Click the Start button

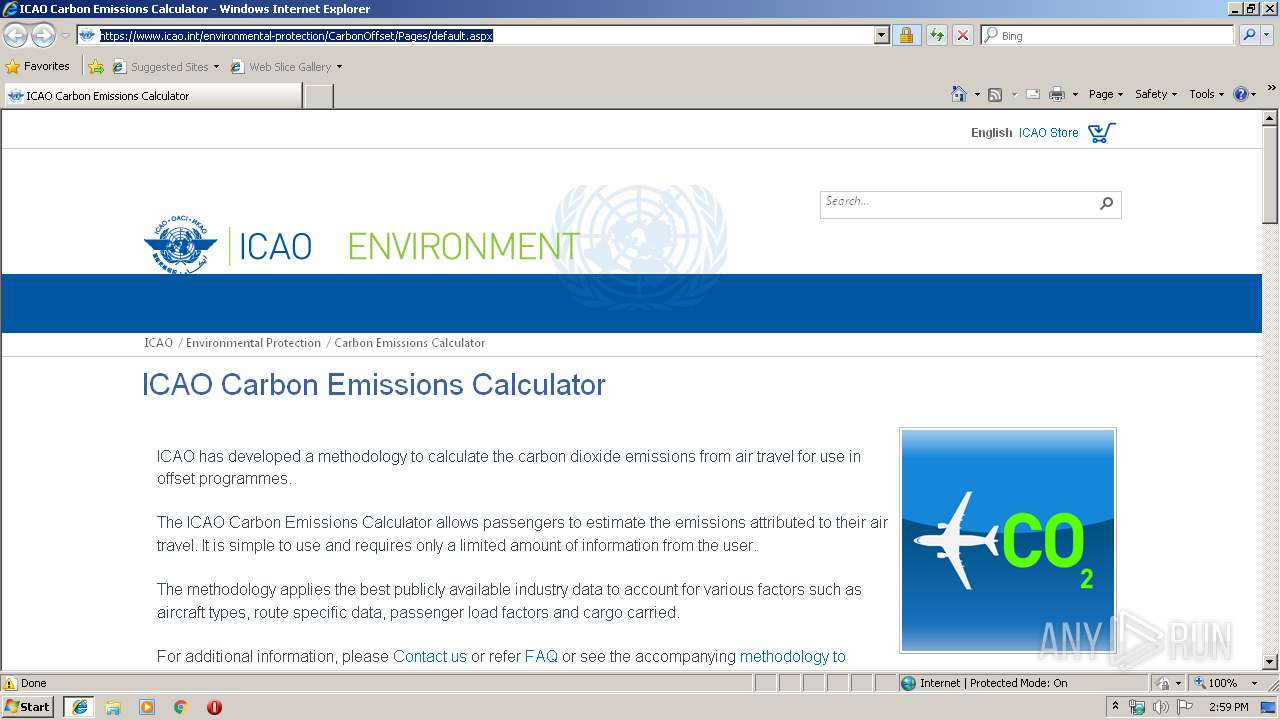tap(28, 707)
